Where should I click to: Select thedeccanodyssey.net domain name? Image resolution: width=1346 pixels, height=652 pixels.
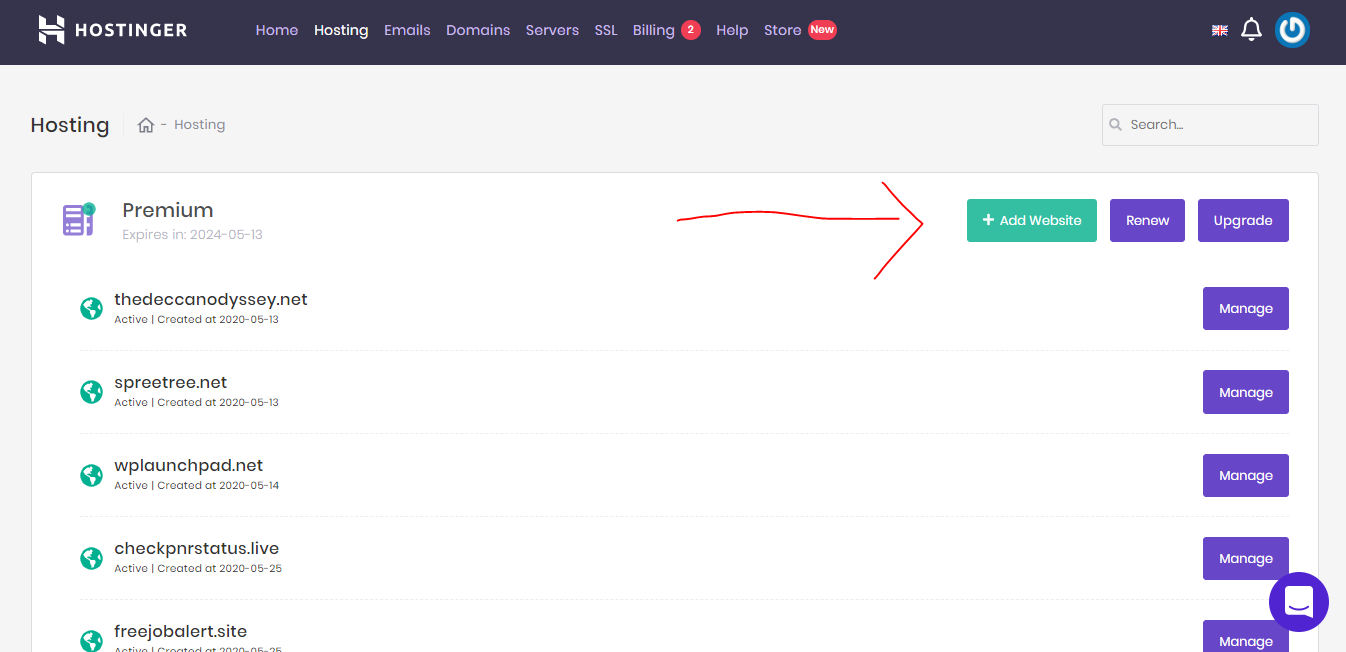point(211,299)
